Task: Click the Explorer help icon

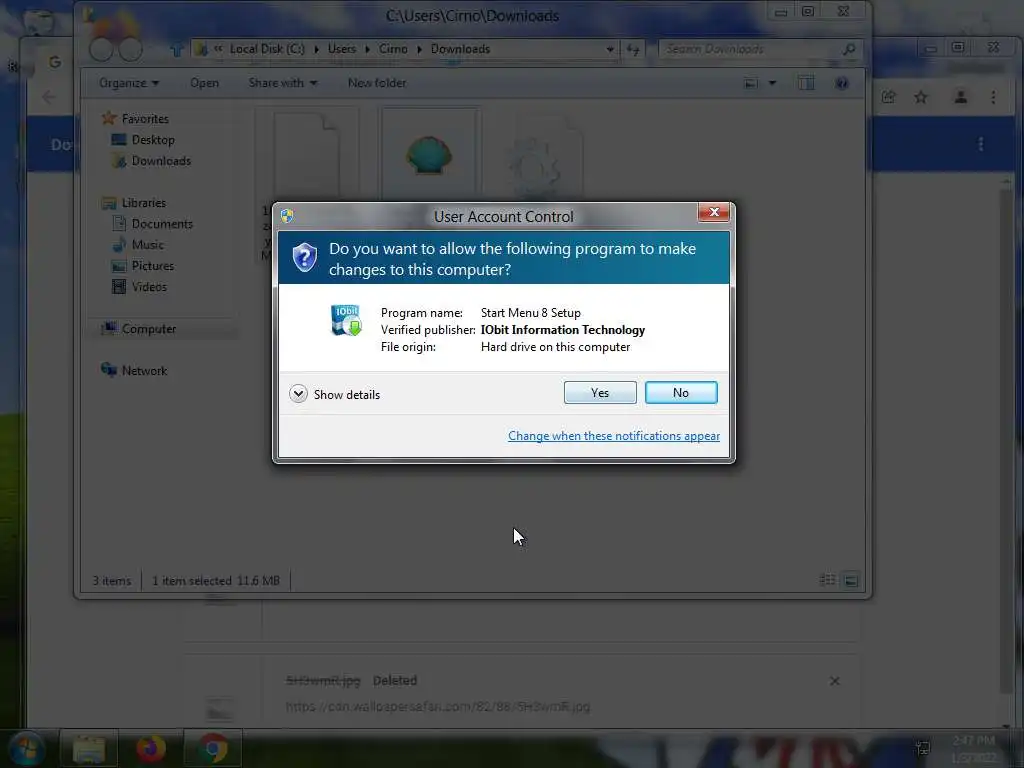Action: (842, 83)
